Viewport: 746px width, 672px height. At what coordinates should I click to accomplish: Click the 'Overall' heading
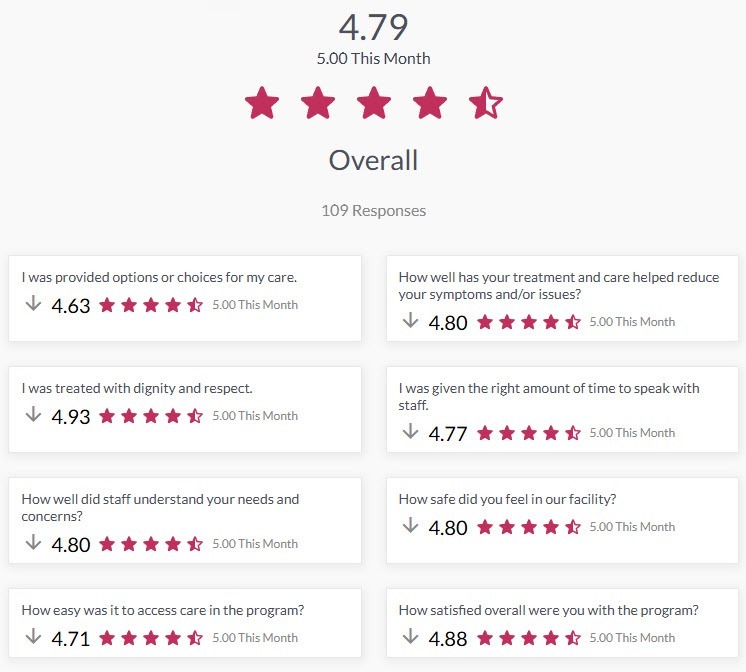click(x=373, y=160)
